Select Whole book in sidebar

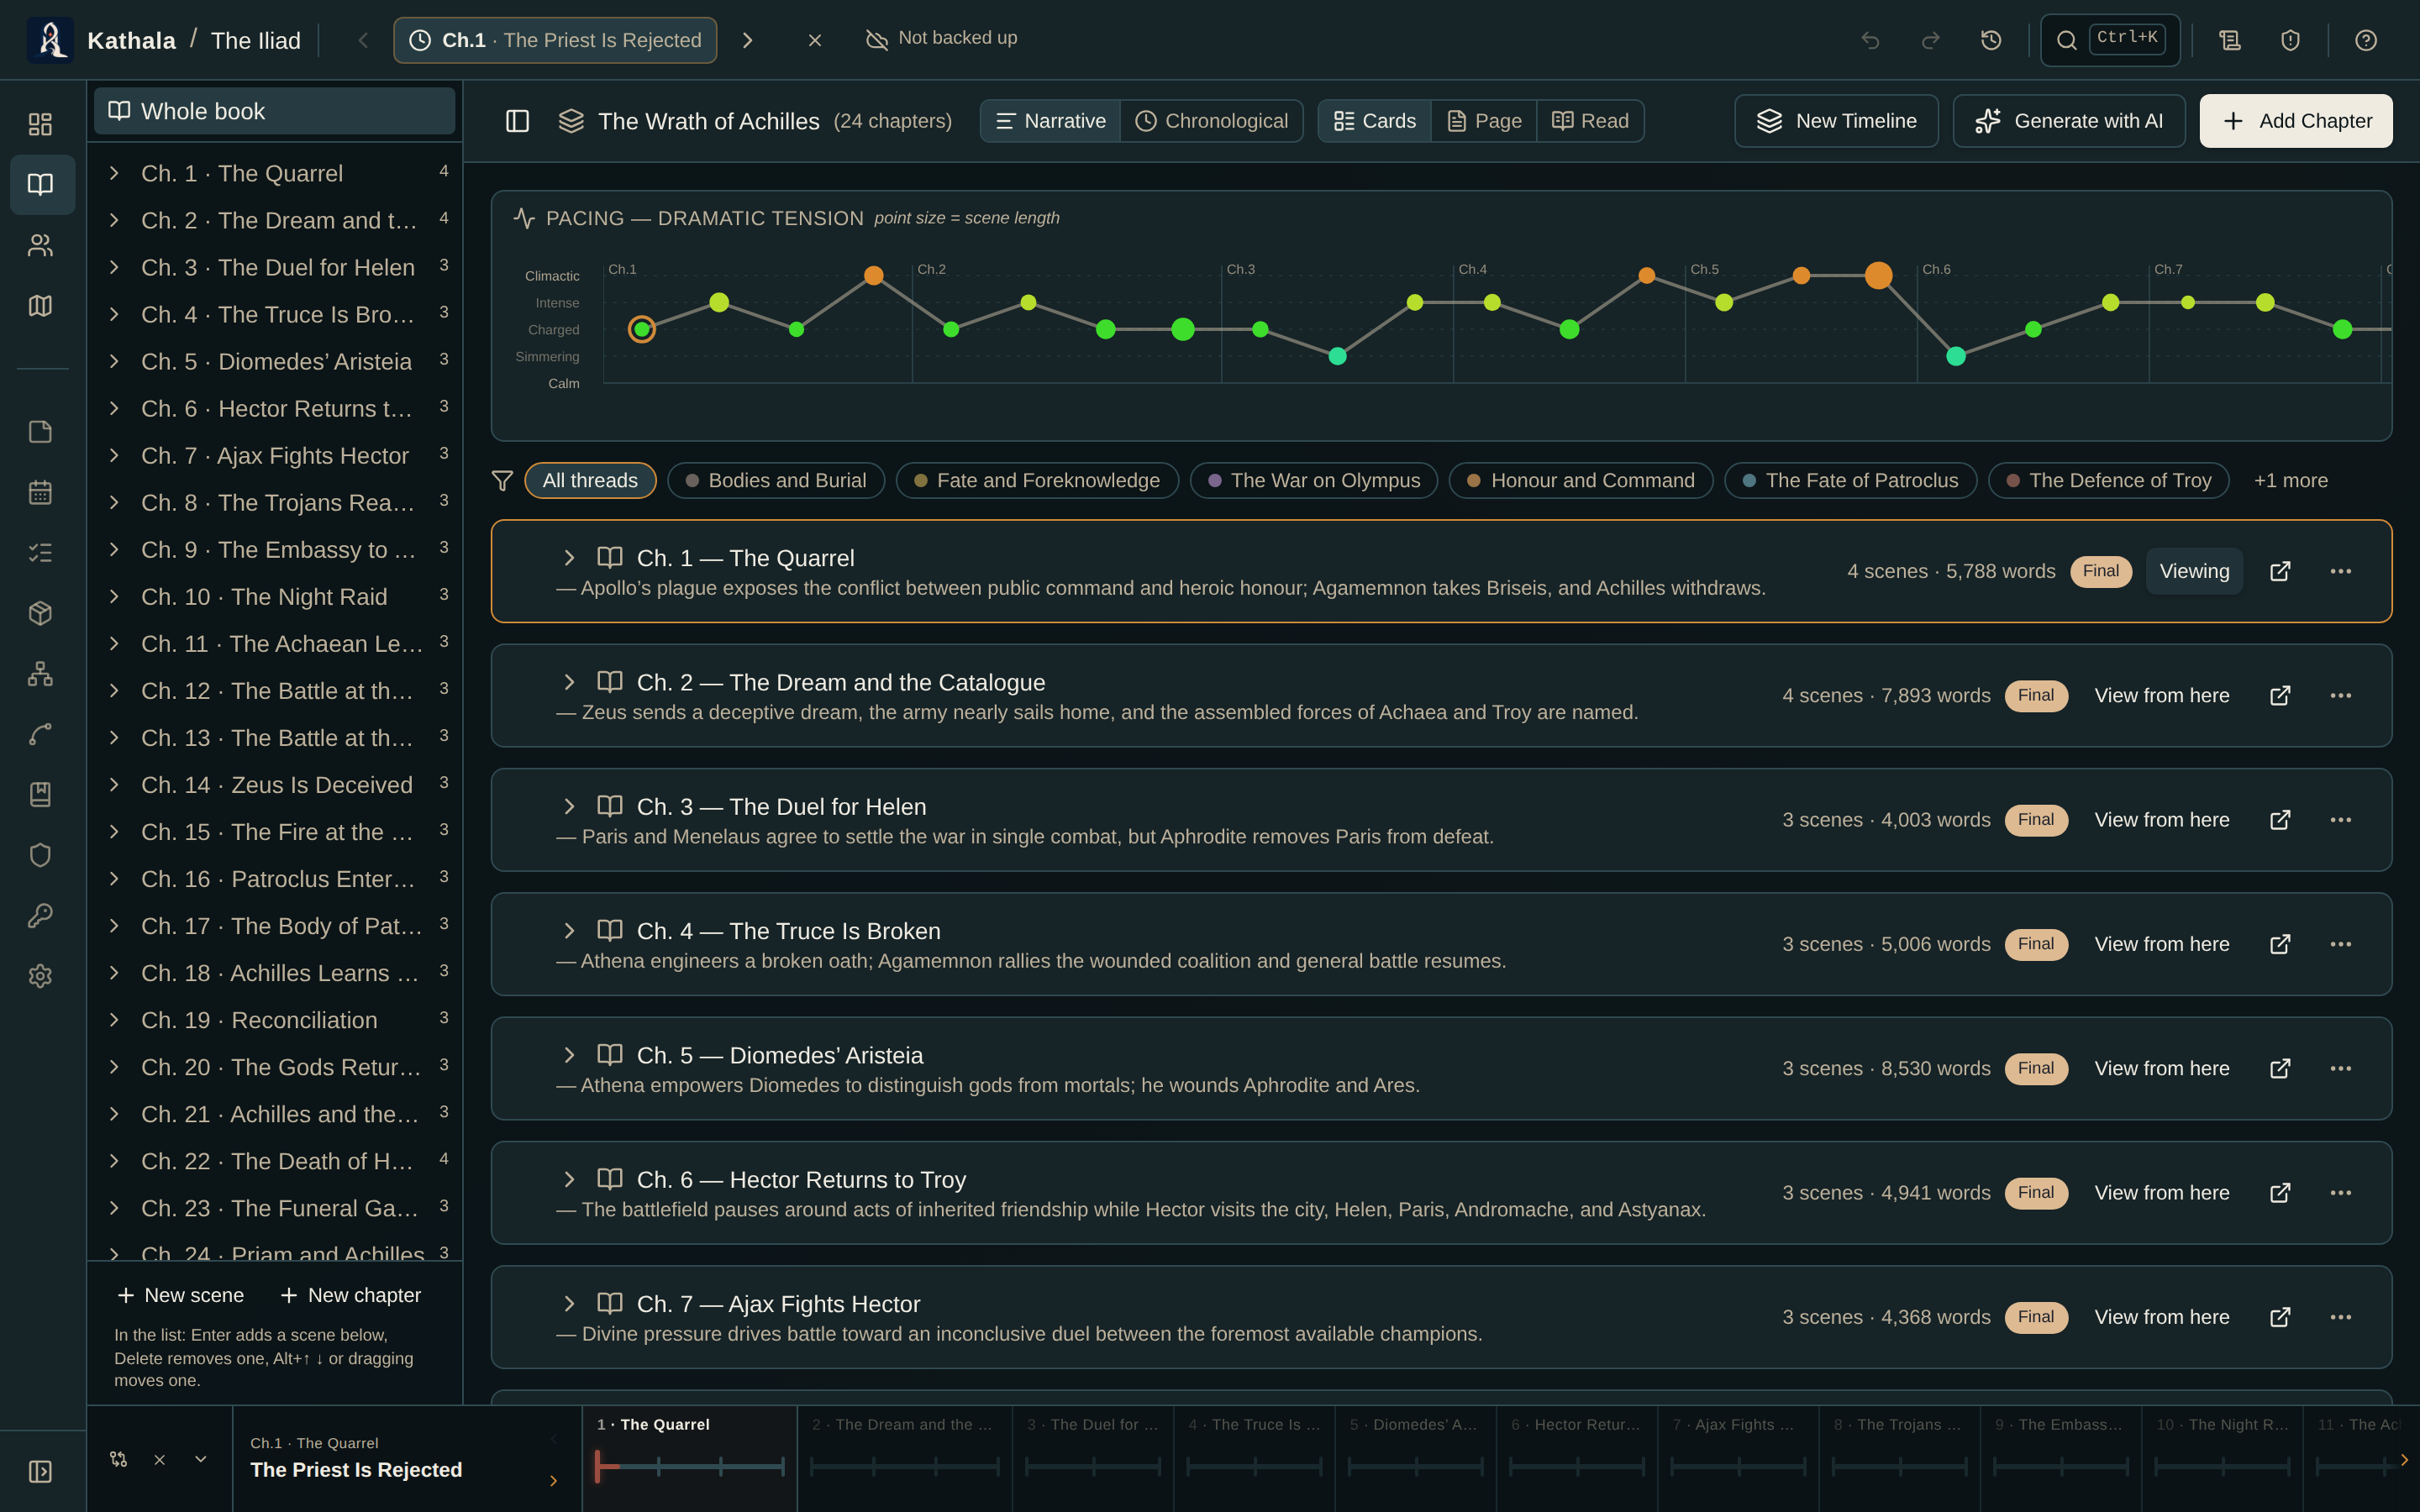point(274,111)
